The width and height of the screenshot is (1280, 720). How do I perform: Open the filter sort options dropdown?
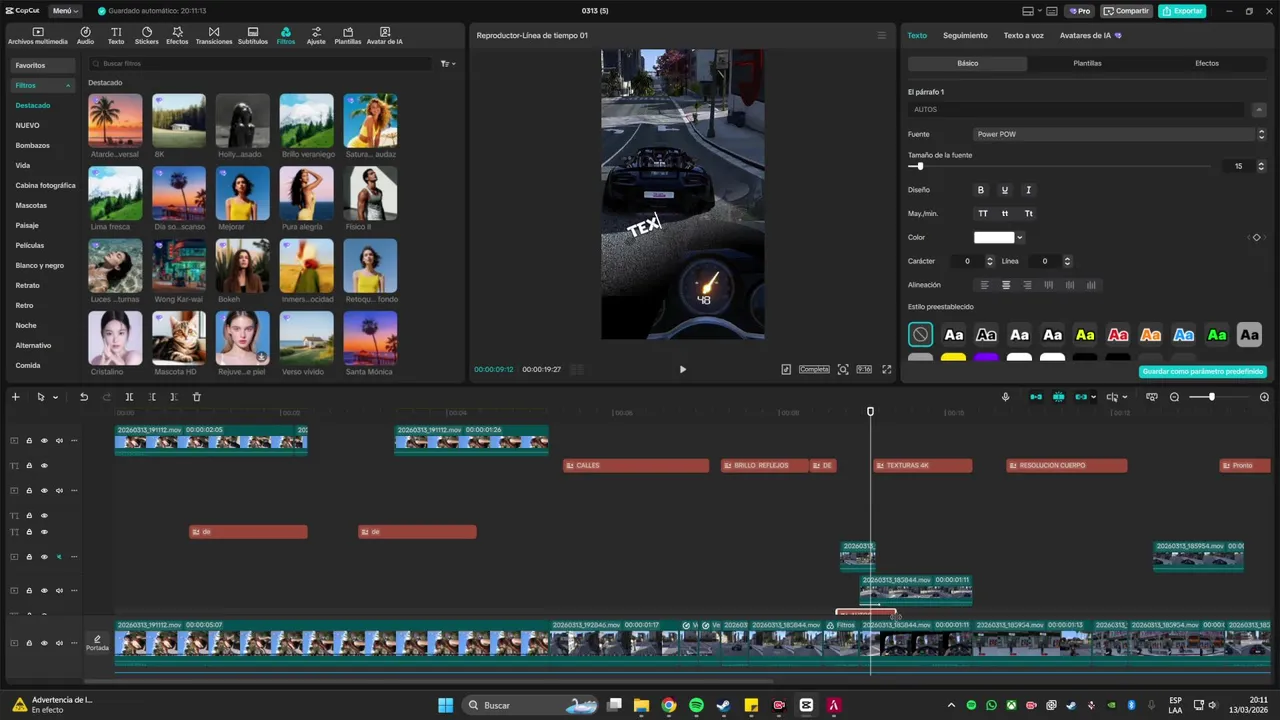click(449, 64)
